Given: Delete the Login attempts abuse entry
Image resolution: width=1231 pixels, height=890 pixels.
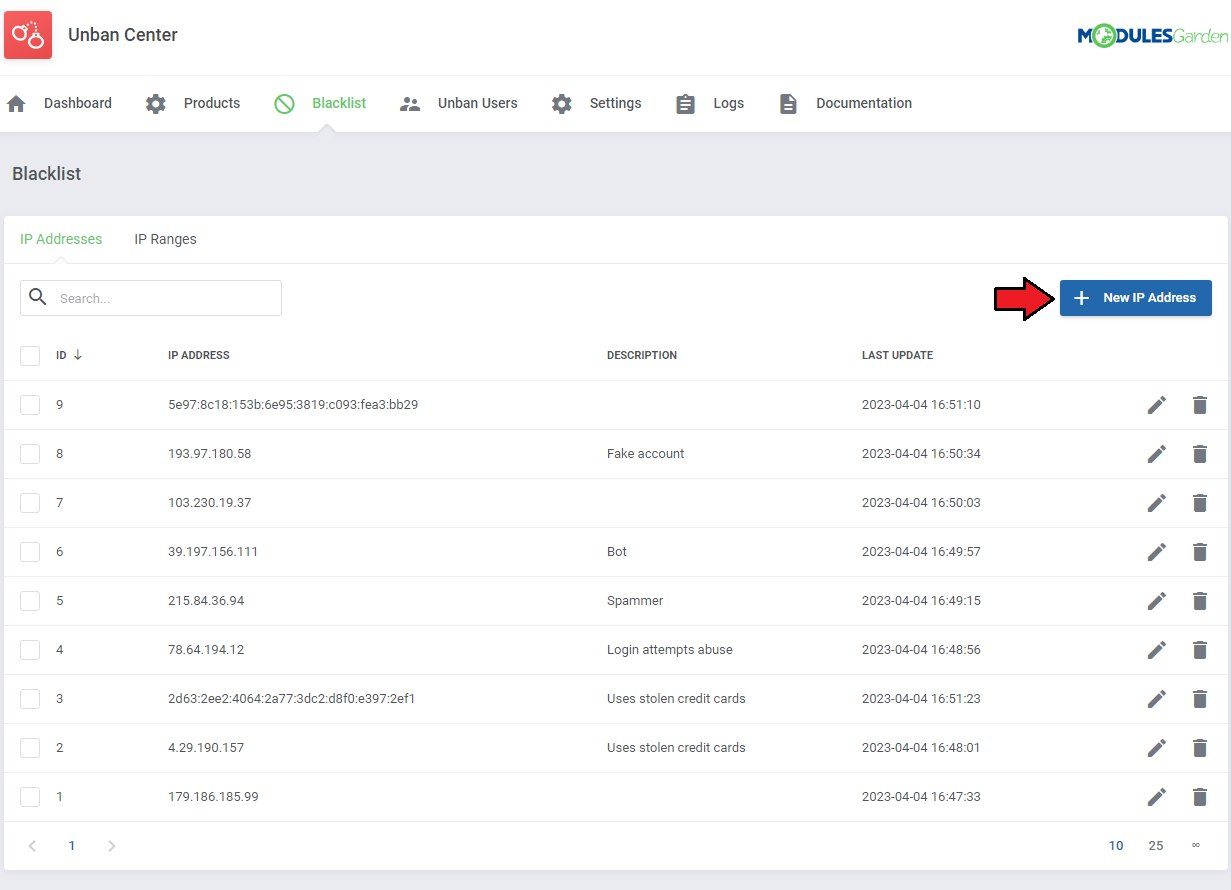Looking at the screenshot, I should click(1200, 650).
